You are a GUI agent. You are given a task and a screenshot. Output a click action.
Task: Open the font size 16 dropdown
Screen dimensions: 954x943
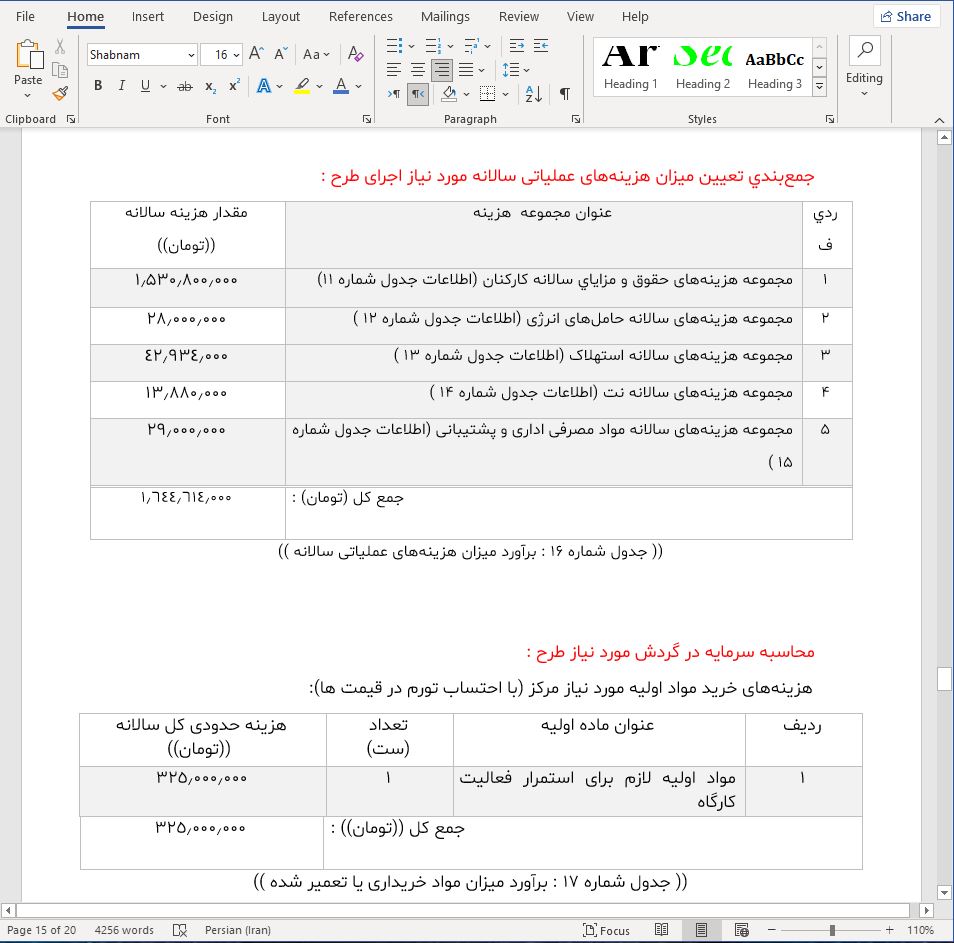click(x=236, y=55)
